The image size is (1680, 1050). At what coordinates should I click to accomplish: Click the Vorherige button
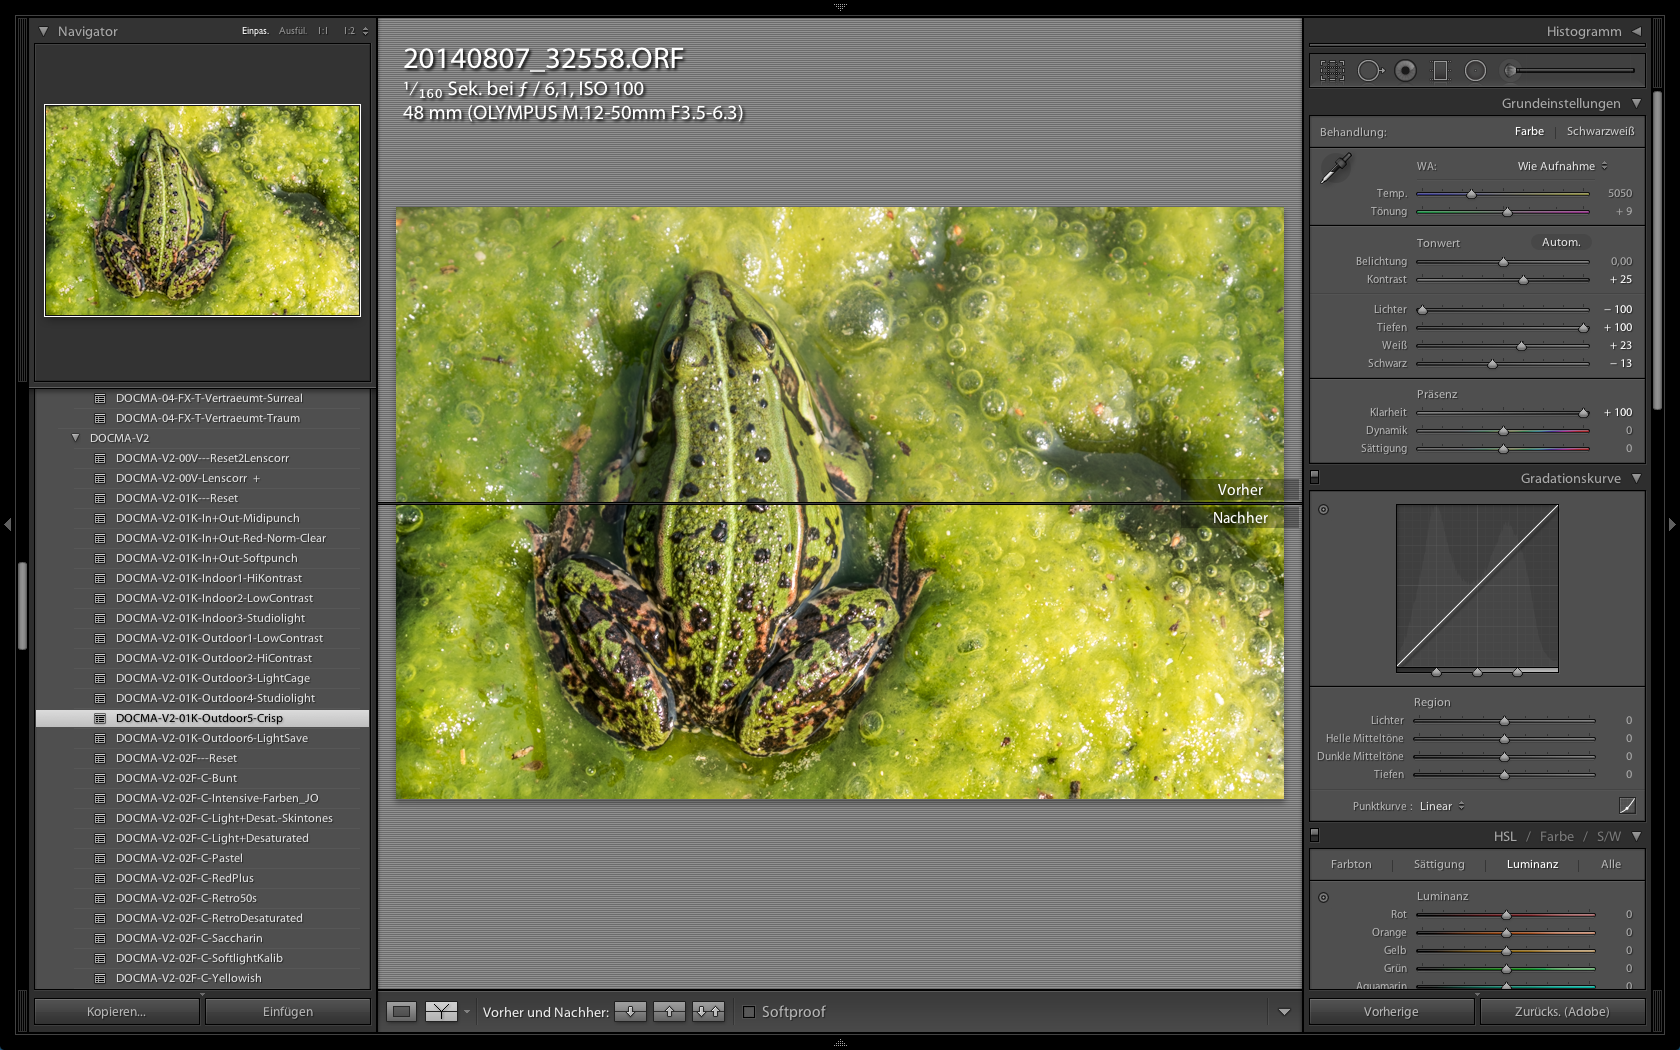pos(1391,1012)
